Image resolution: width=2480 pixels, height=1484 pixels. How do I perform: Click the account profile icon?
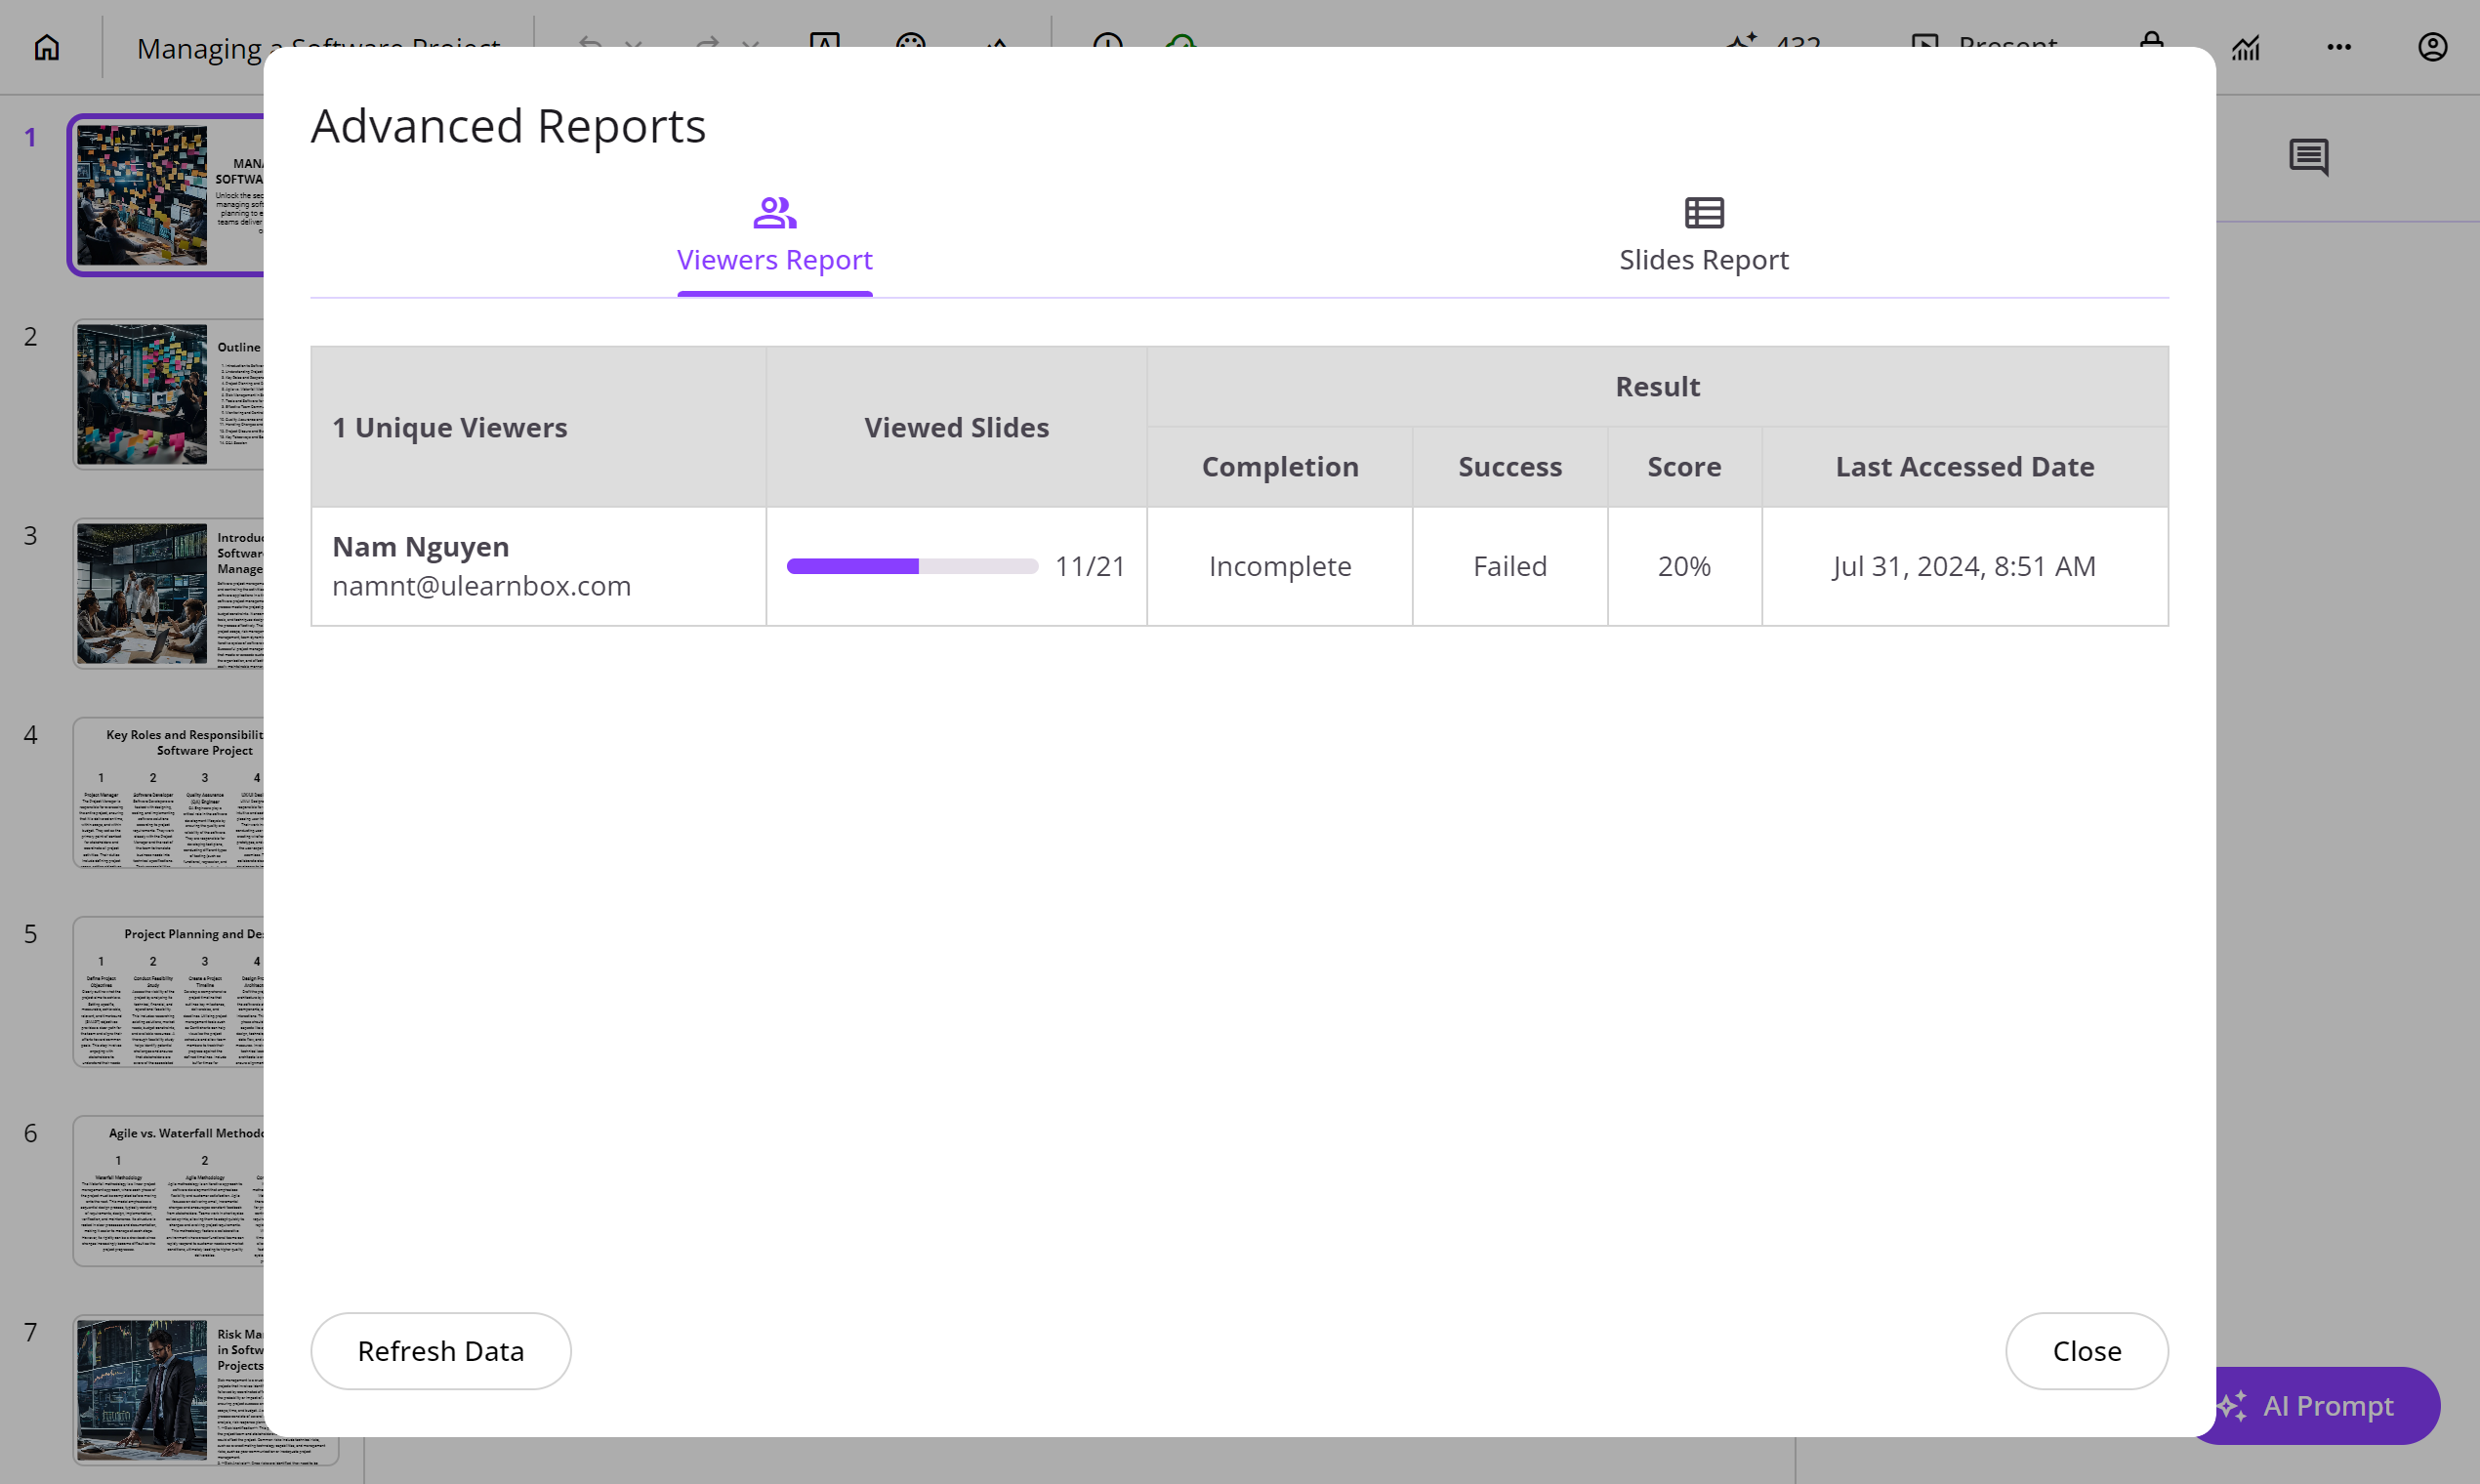pos(2432,46)
